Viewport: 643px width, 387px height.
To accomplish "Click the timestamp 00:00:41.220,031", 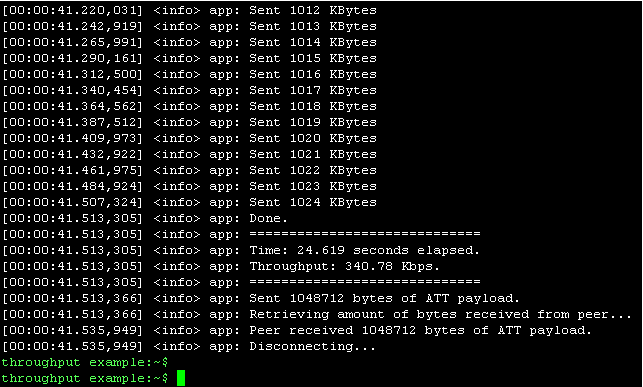I will tap(72, 10).
